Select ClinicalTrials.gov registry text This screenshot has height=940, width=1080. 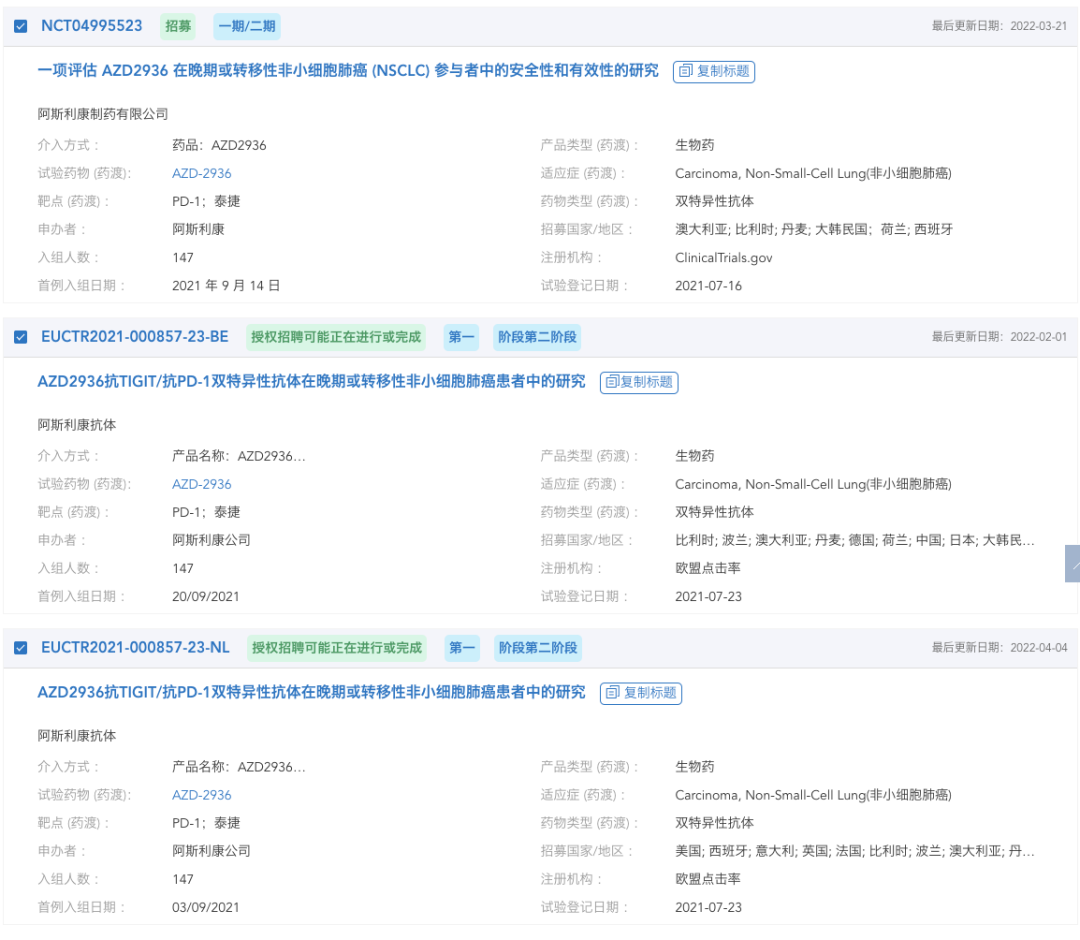(723, 258)
